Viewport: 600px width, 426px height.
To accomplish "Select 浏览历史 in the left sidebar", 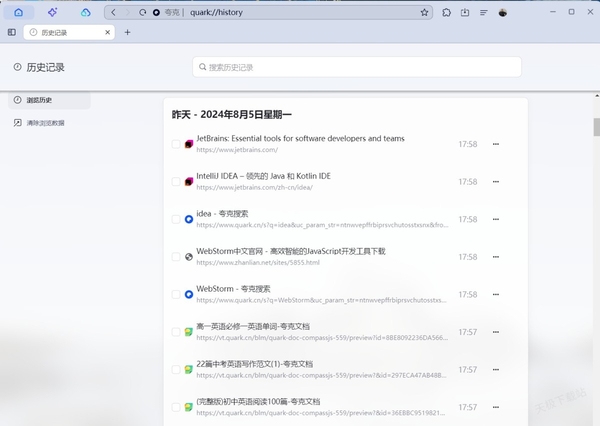I will pos(40,100).
